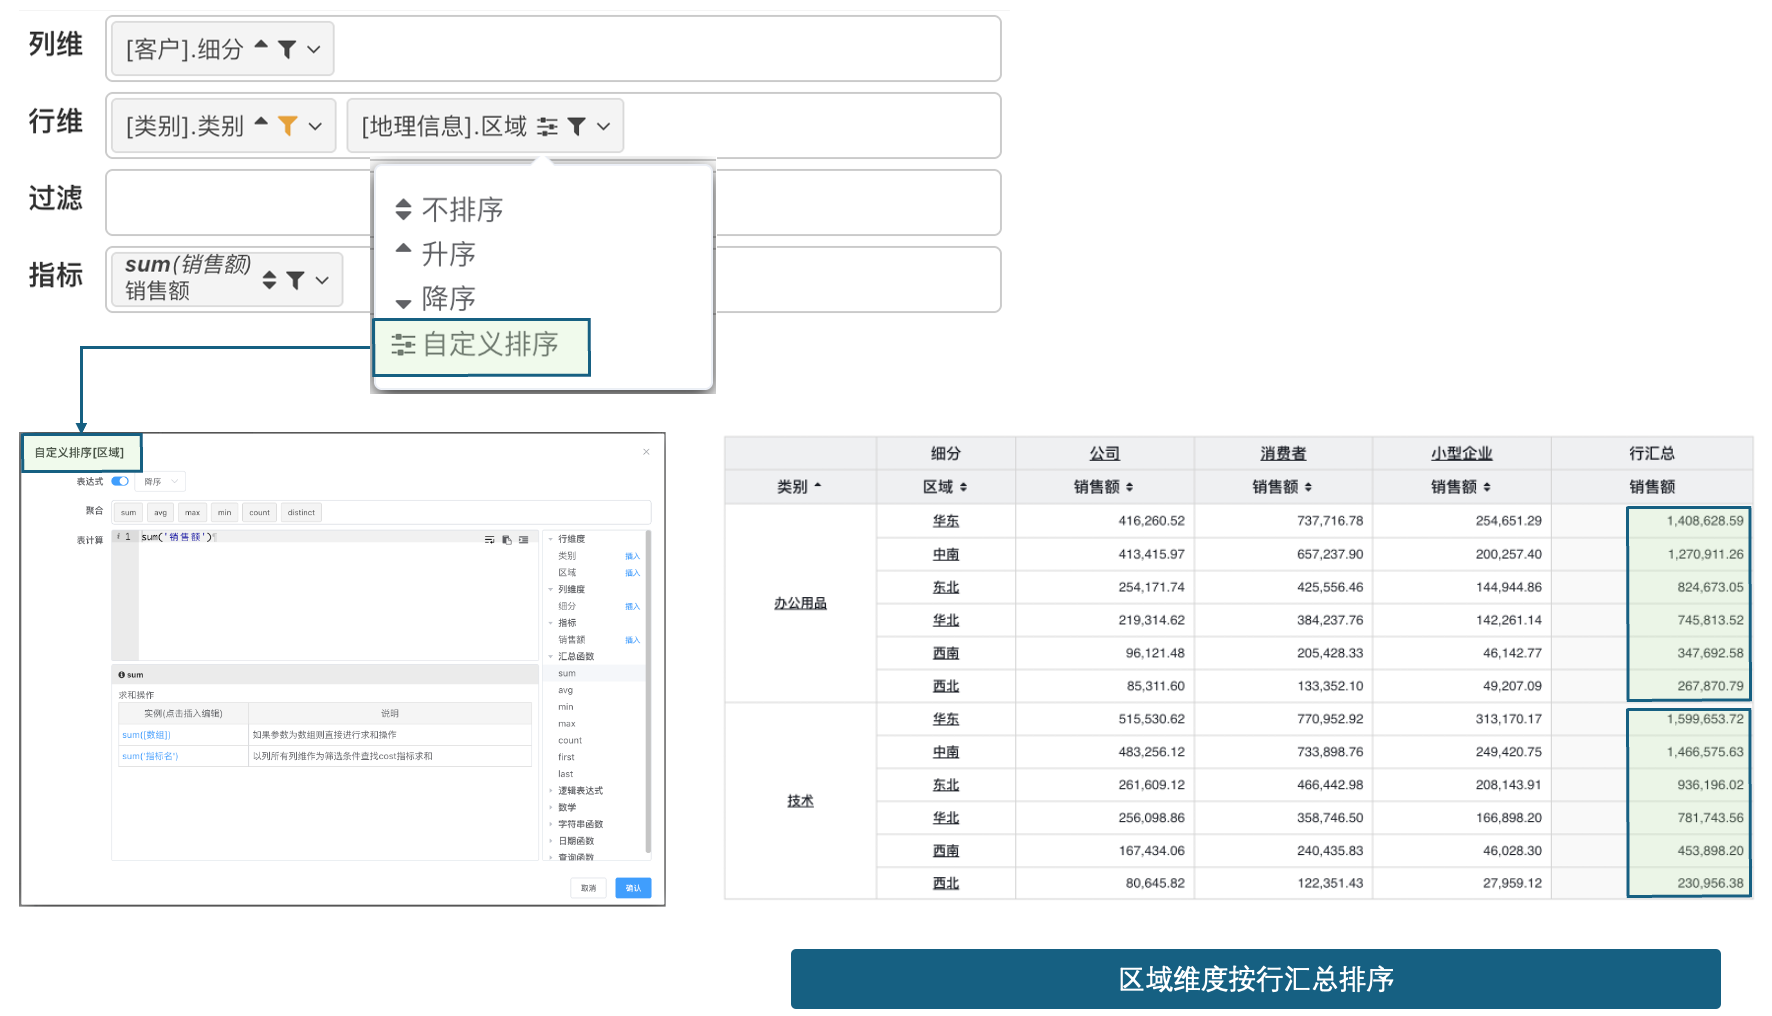Click the paste/copy icon in expression editor

507,539
